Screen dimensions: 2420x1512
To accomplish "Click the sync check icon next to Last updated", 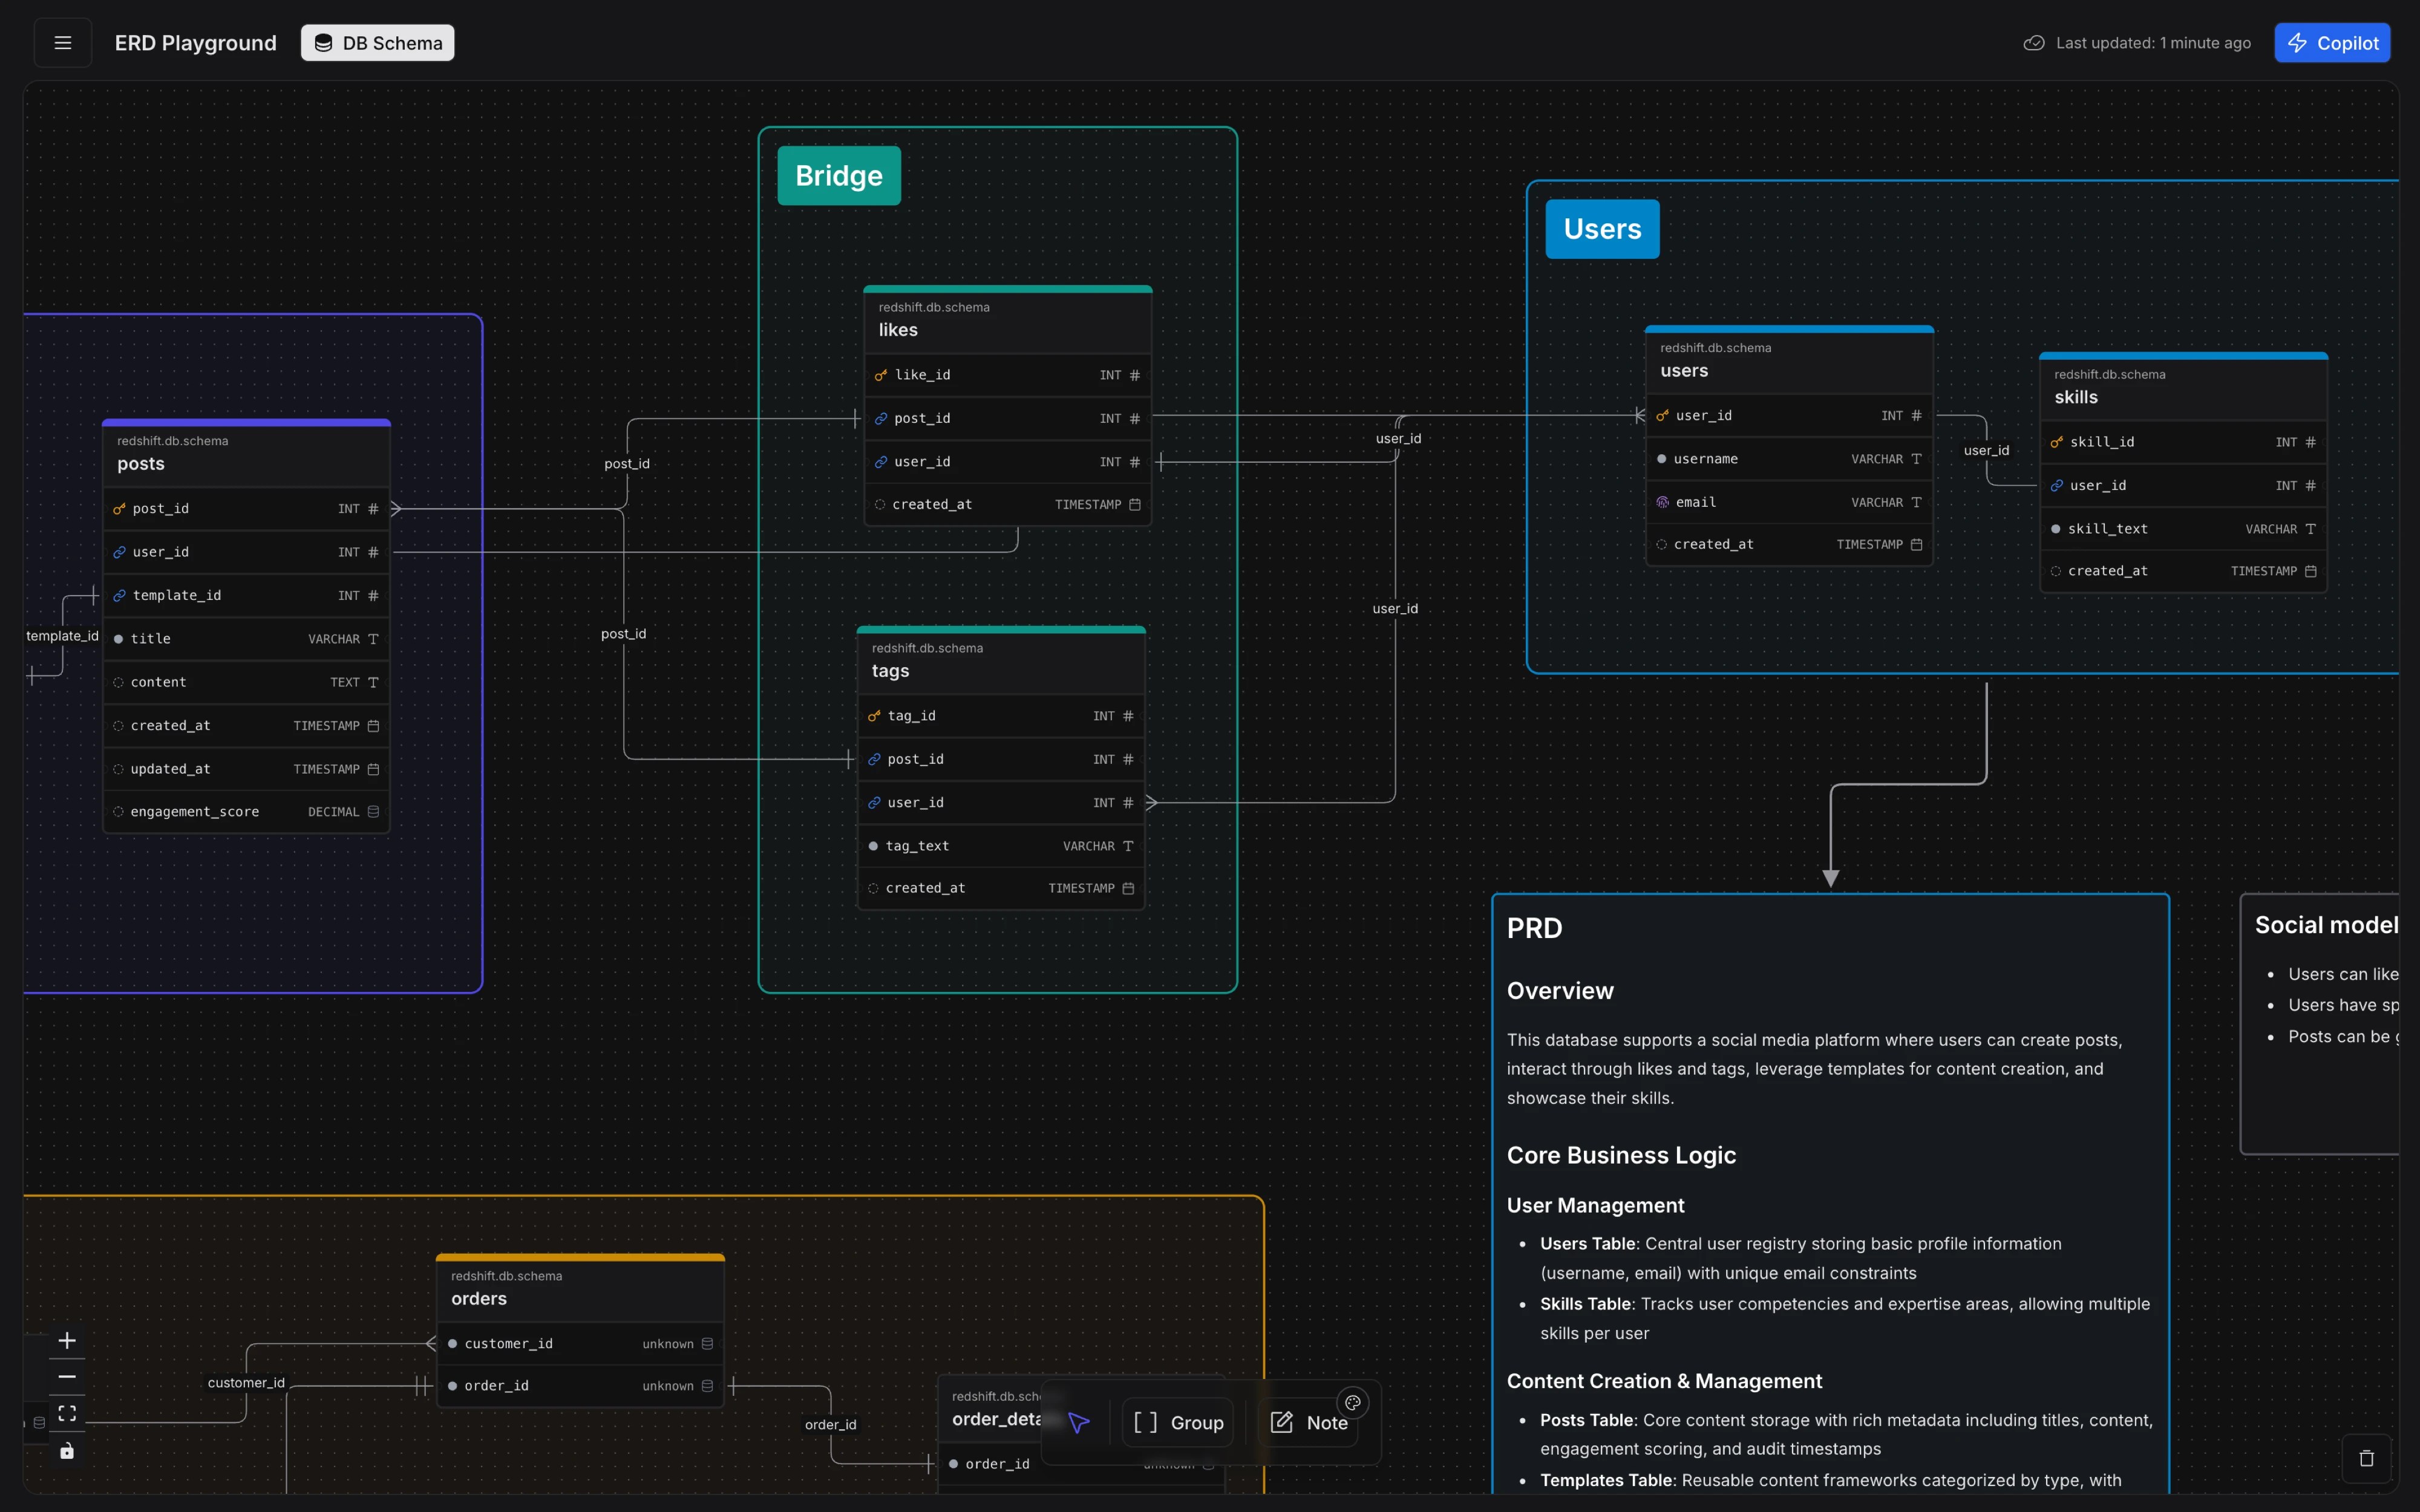I will pos(2035,42).
